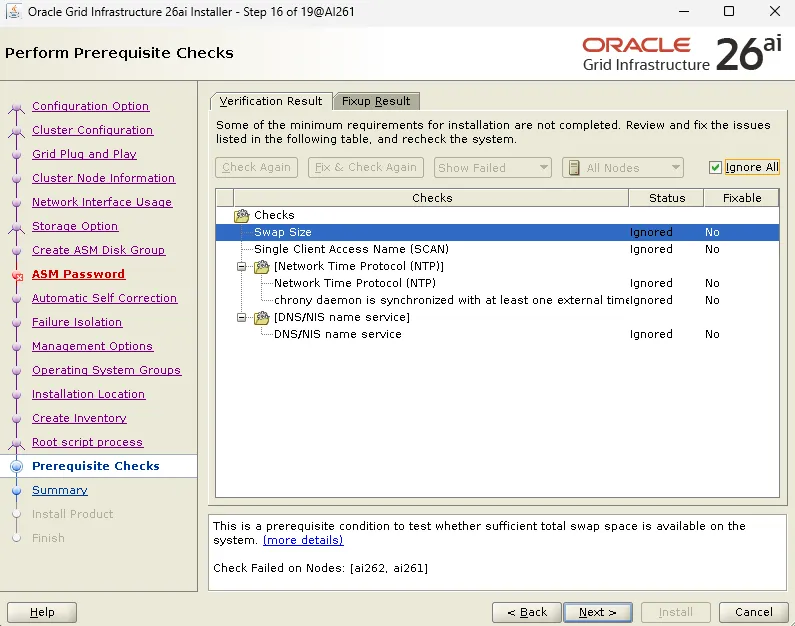The image size is (795, 626).
Task: Collapse the DNS/NIS name service tree group
Action: [x=242, y=317]
